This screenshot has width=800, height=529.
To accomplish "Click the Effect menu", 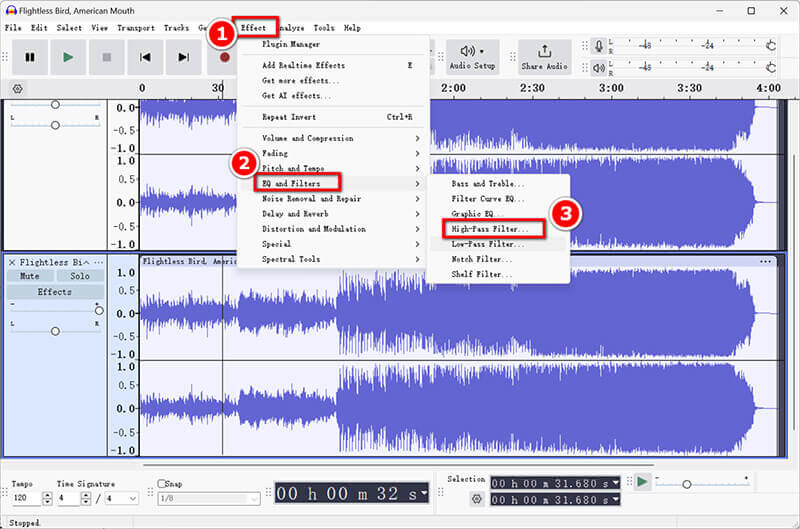I will (x=254, y=28).
